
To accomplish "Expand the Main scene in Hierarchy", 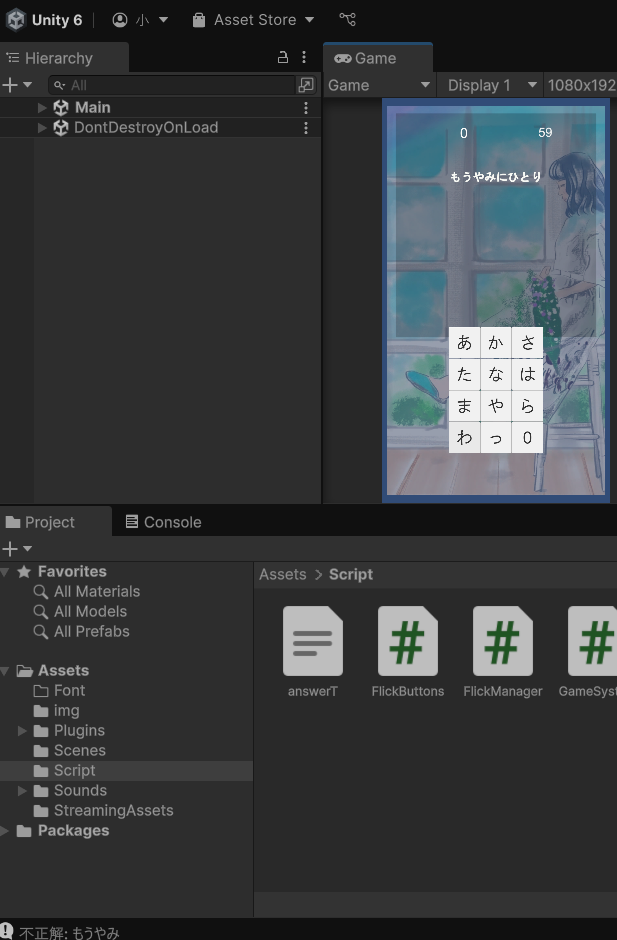I will [x=42, y=107].
